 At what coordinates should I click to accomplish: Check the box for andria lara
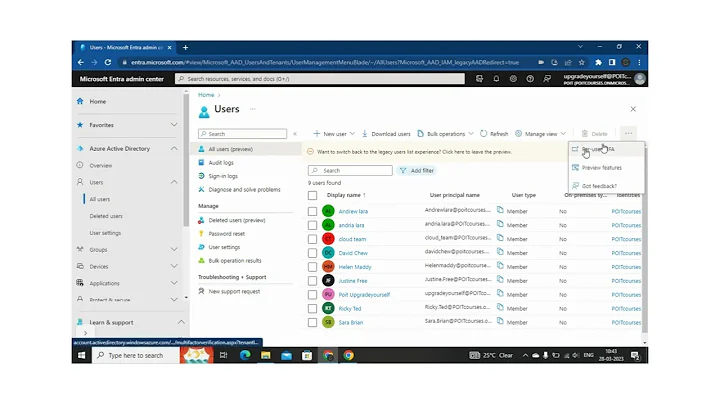click(x=312, y=225)
